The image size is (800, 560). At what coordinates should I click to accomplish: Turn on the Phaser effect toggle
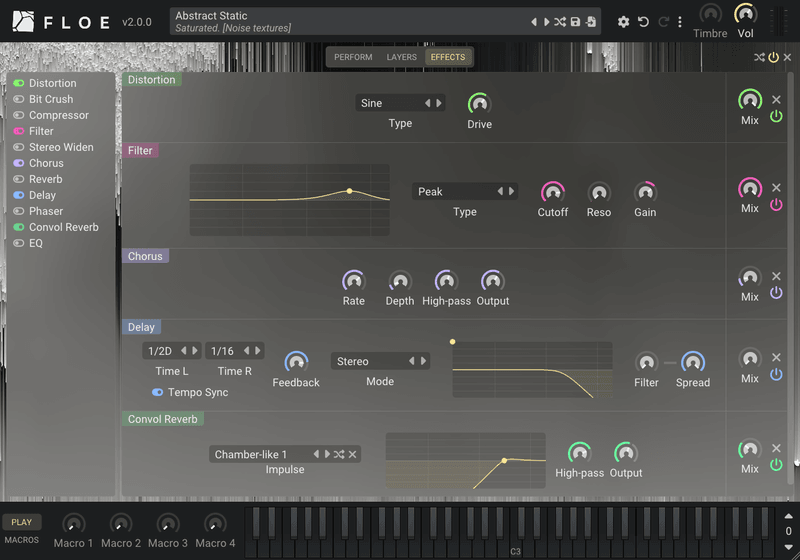(x=19, y=211)
